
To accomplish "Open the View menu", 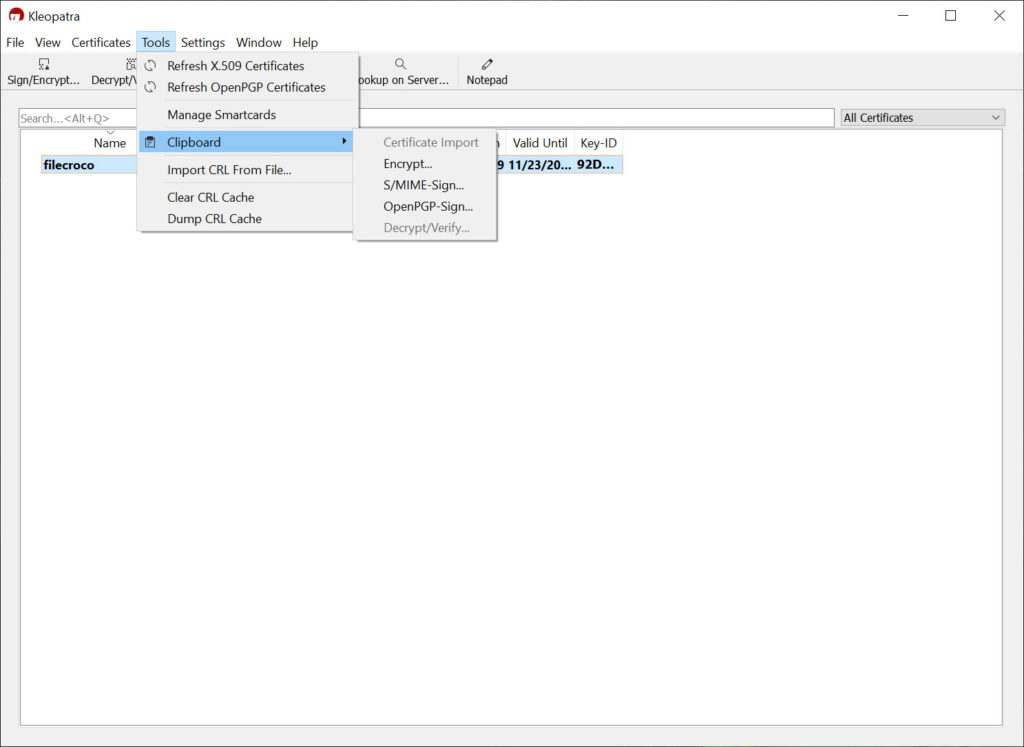I will [x=48, y=42].
